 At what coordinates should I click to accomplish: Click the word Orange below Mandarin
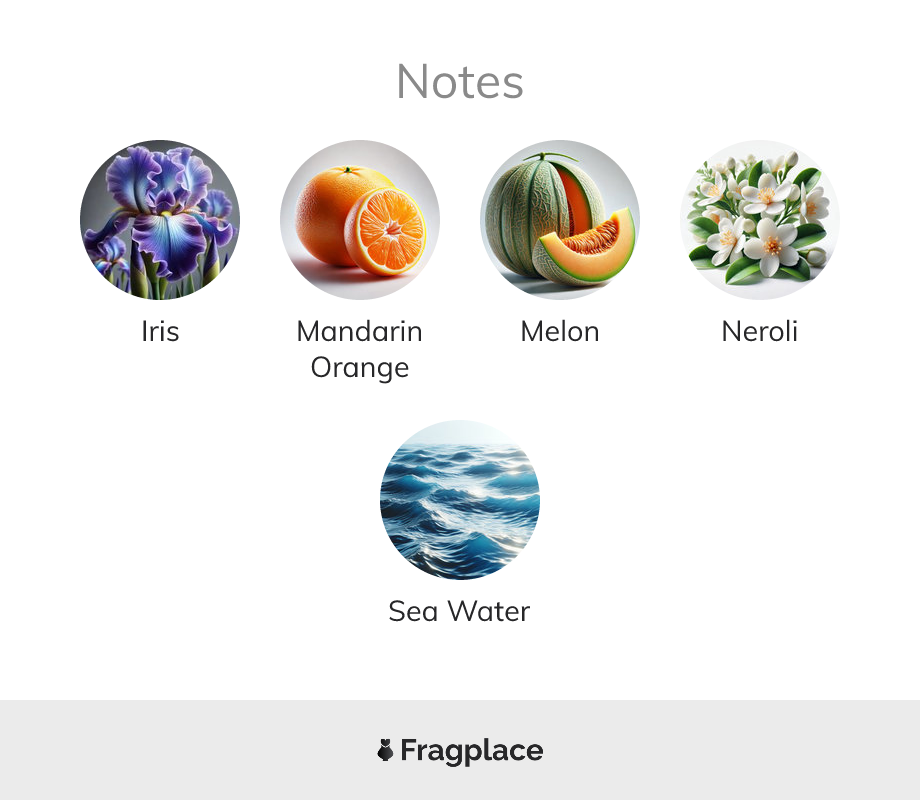[x=360, y=367]
